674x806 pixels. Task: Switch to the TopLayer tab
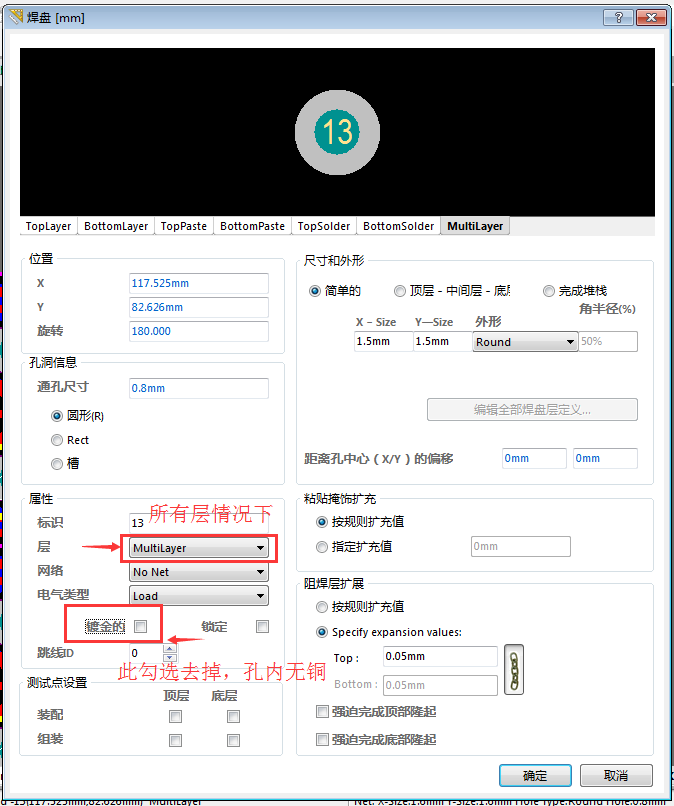[49, 226]
